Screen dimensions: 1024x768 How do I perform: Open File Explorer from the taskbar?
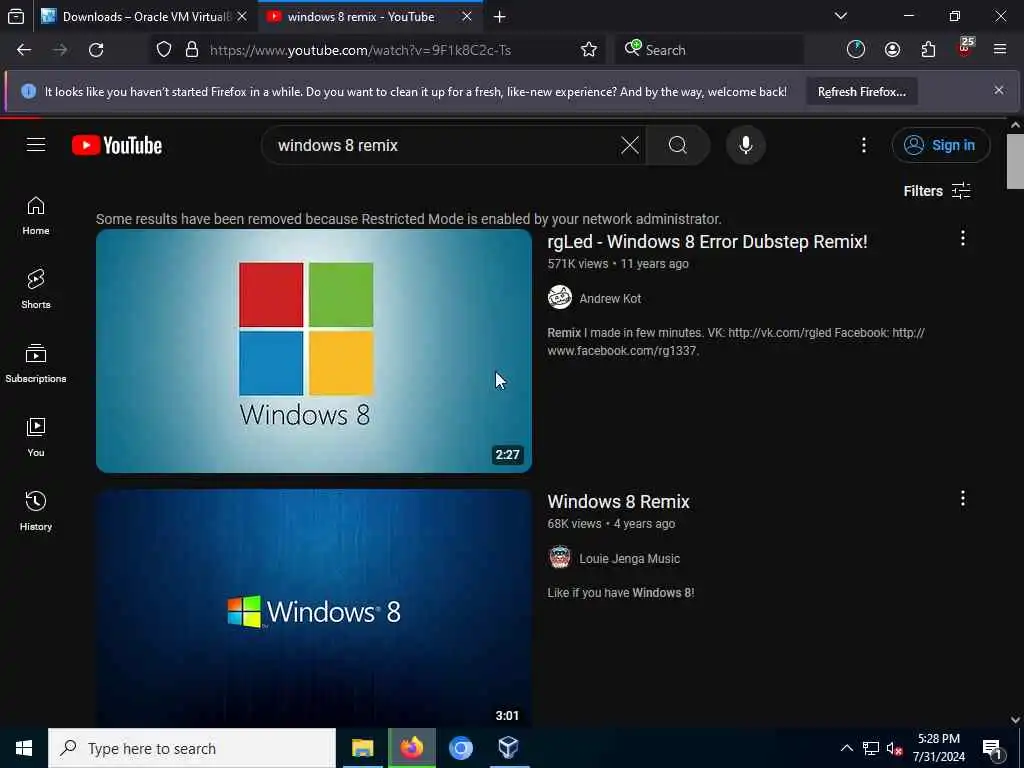pyautogui.click(x=362, y=748)
